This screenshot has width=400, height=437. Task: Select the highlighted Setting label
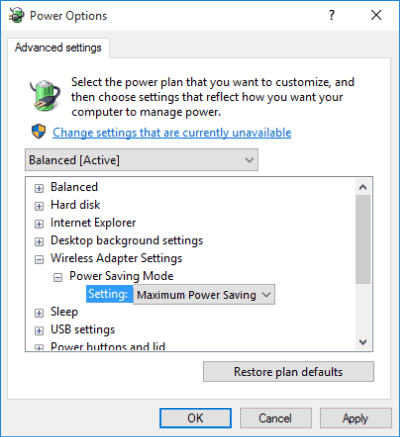[108, 294]
